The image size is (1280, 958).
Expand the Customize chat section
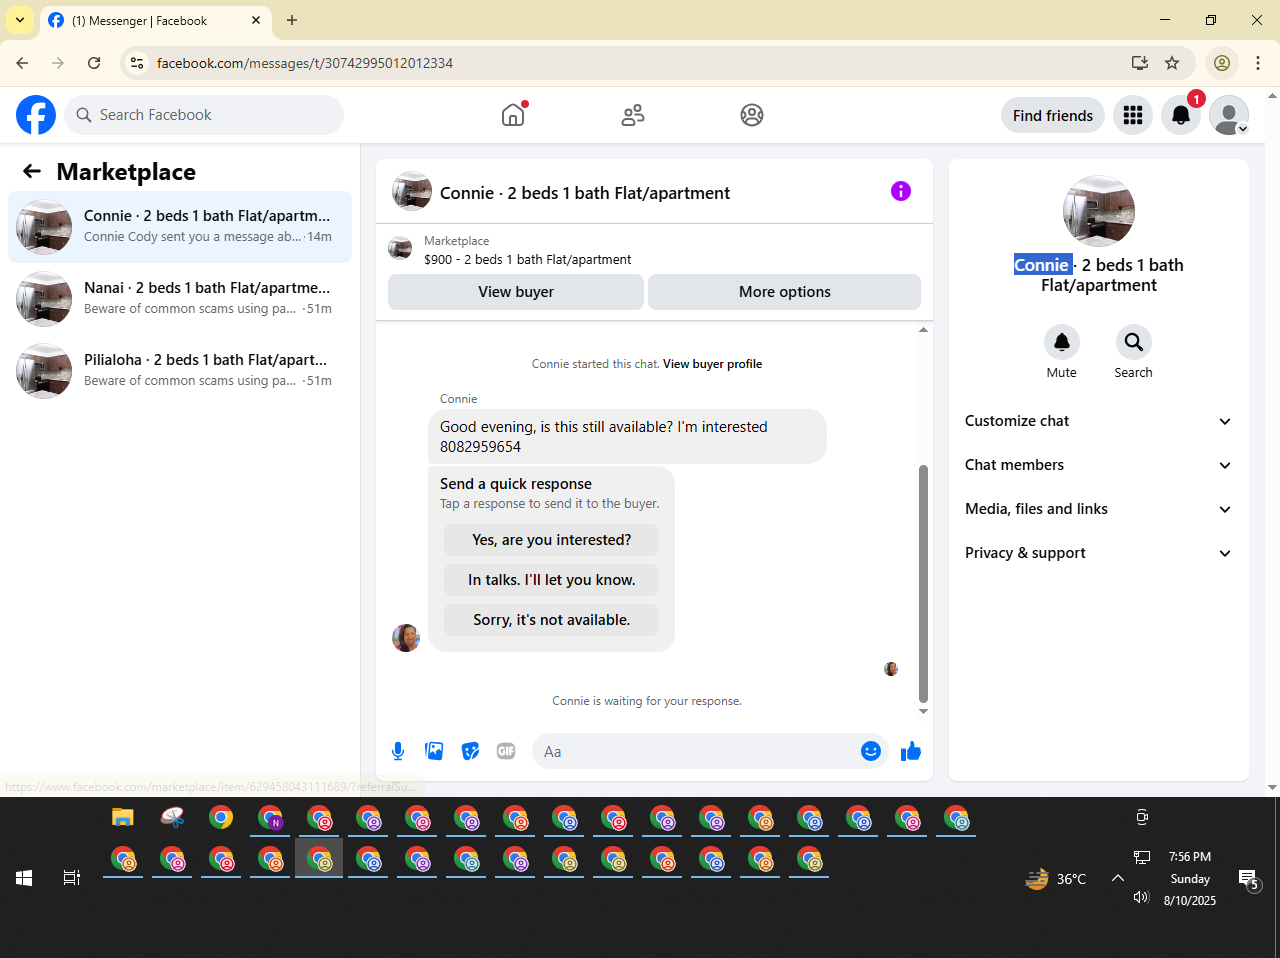1098,421
